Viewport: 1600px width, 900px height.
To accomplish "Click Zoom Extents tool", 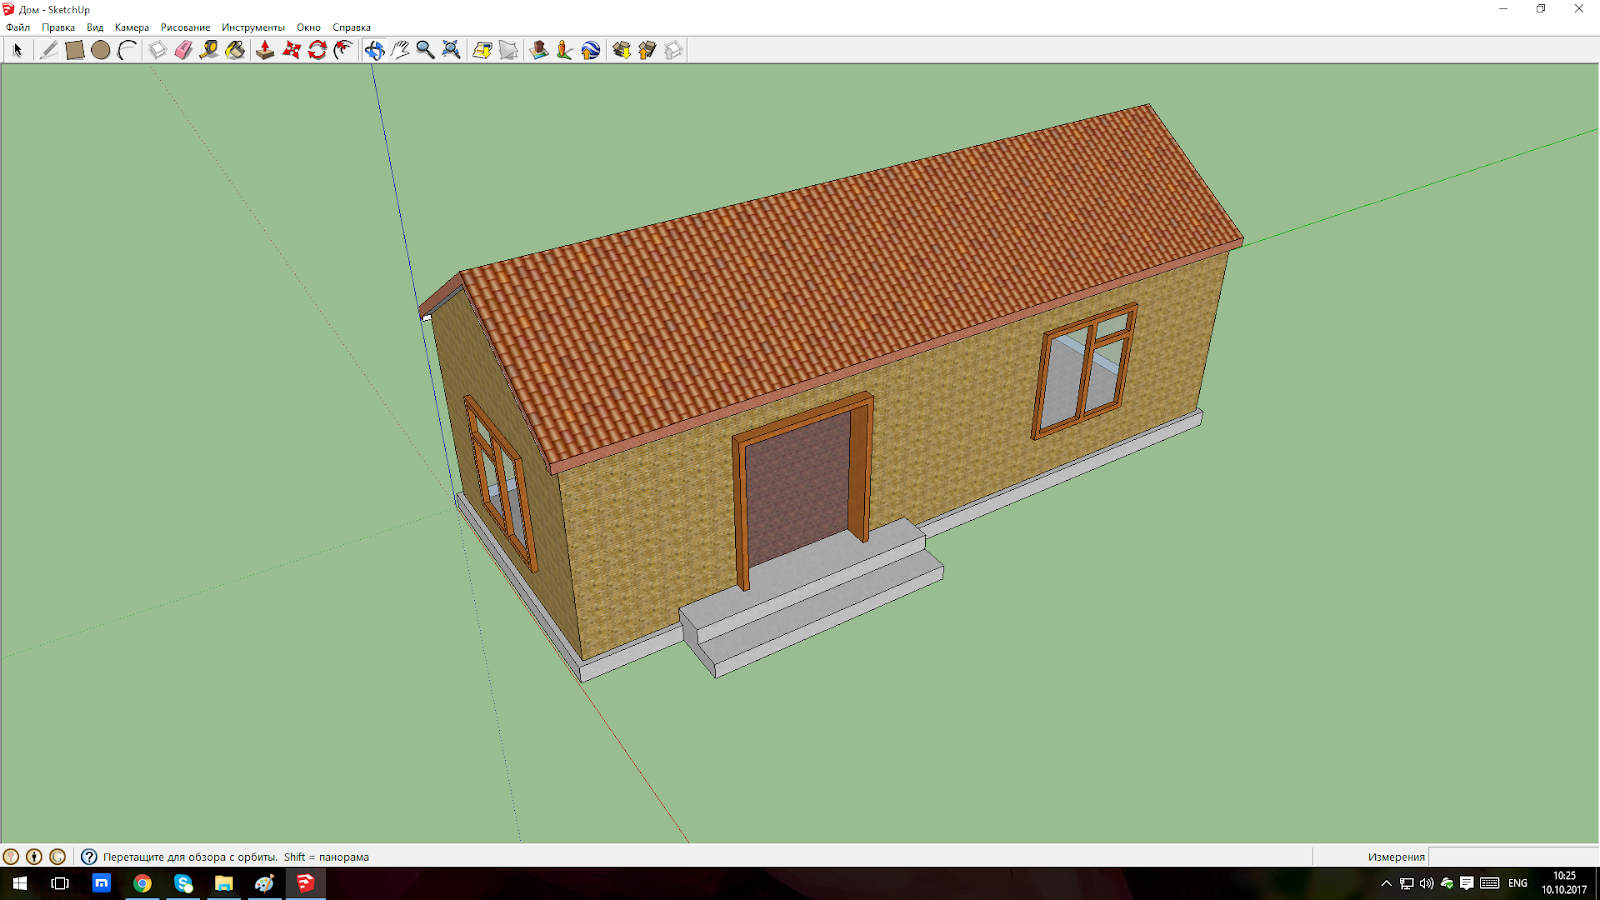I will (451, 50).
